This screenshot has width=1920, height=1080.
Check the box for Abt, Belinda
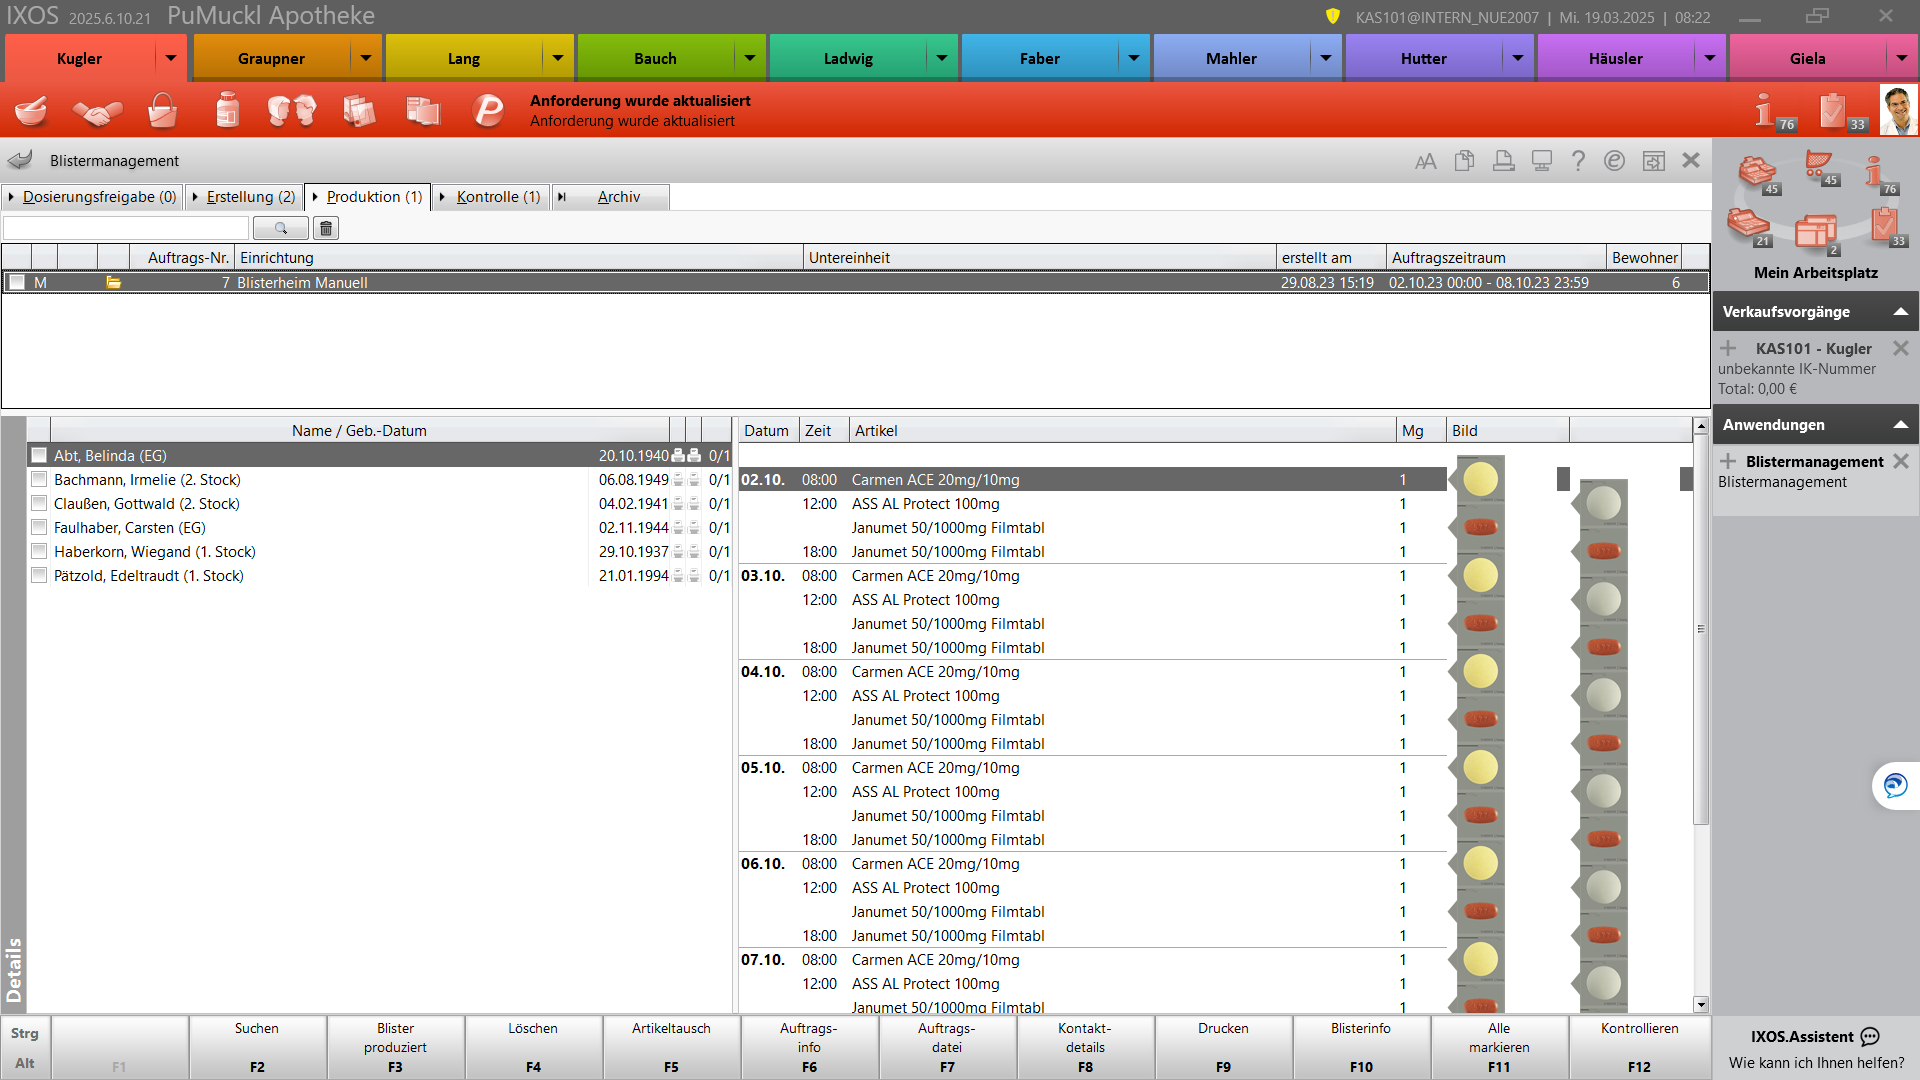[39, 456]
